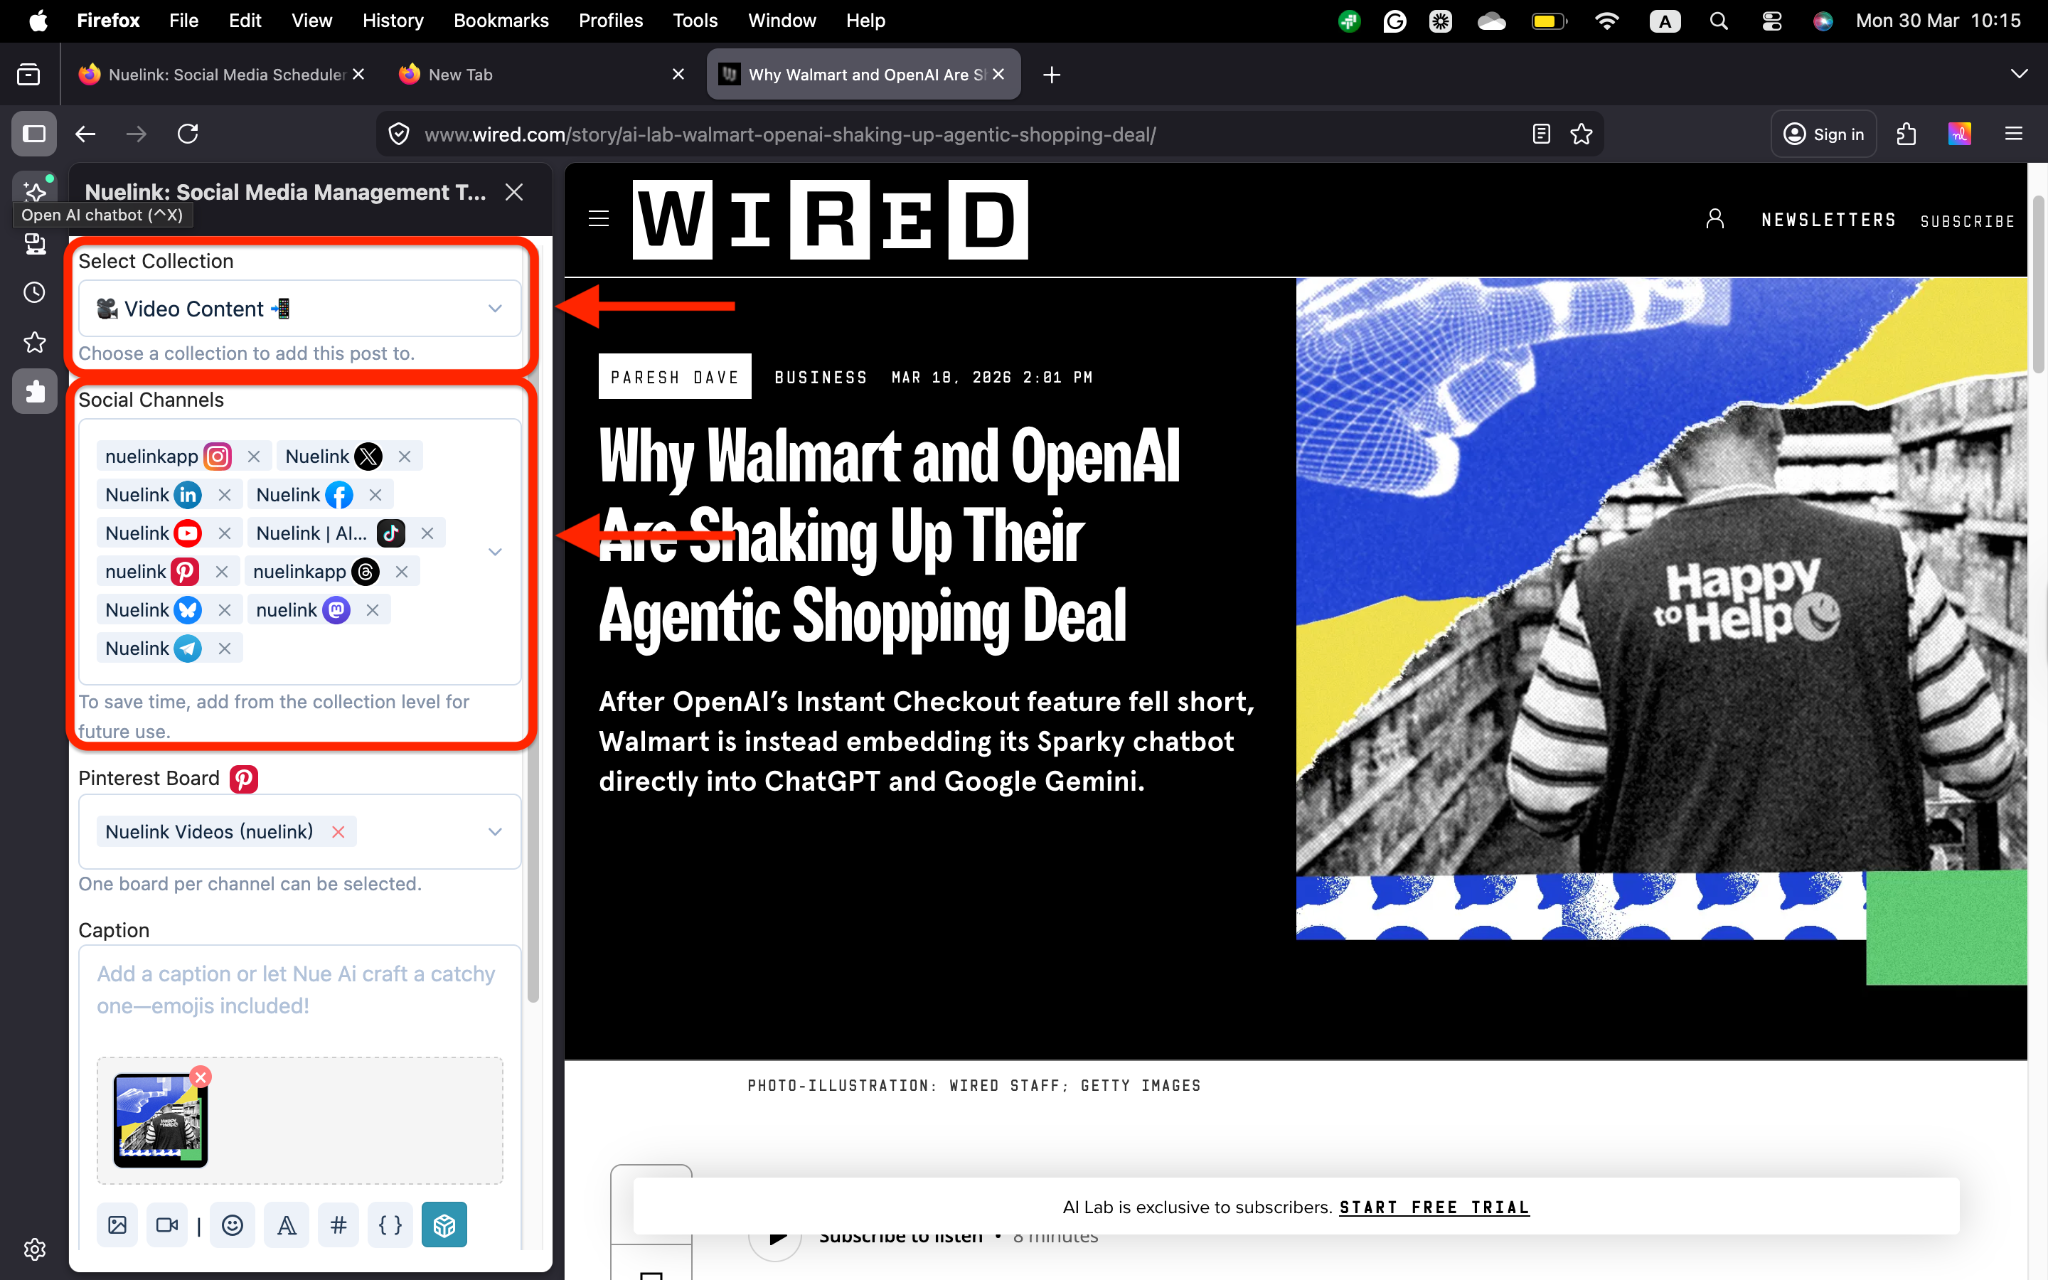This screenshot has height=1280, width=2048.
Task: Open the Firefox history sidebar clock icon
Action: pos(35,292)
